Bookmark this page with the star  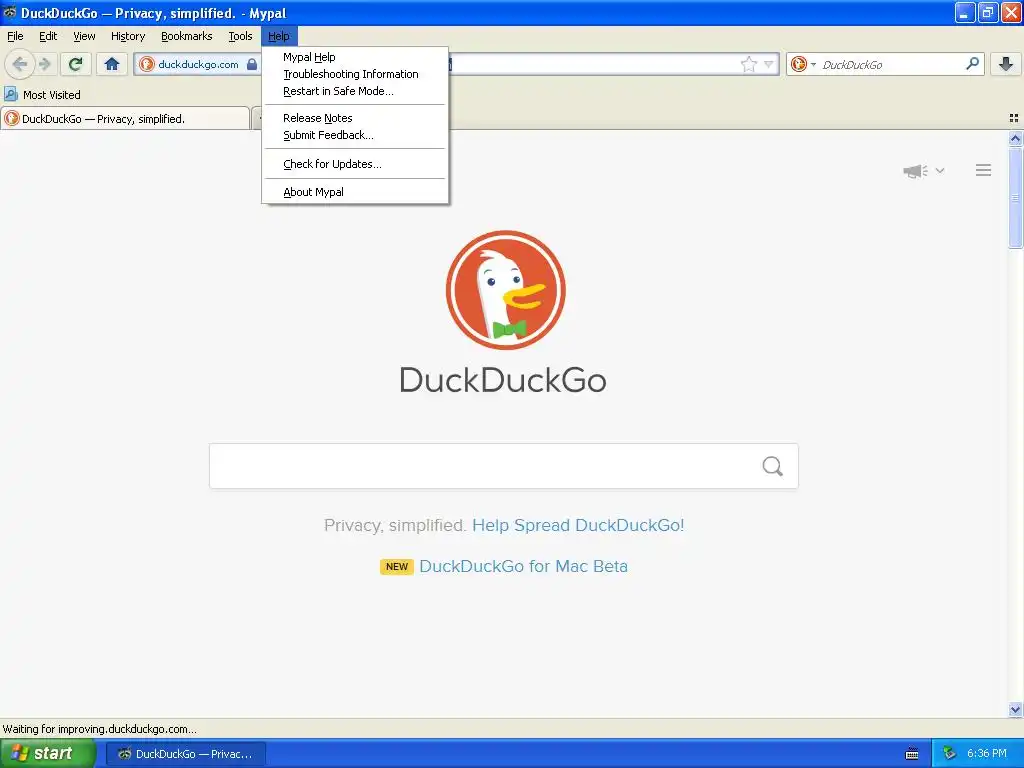pyautogui.click(x=748, y=64)
